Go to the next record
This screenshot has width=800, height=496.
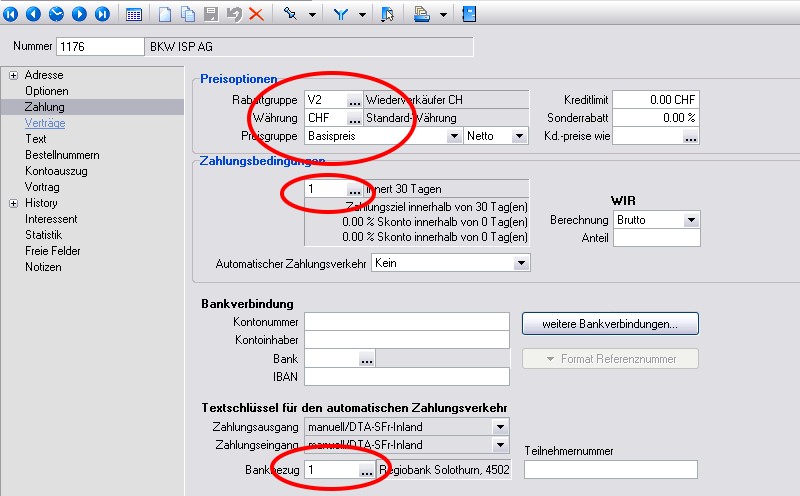coord(80,14)
